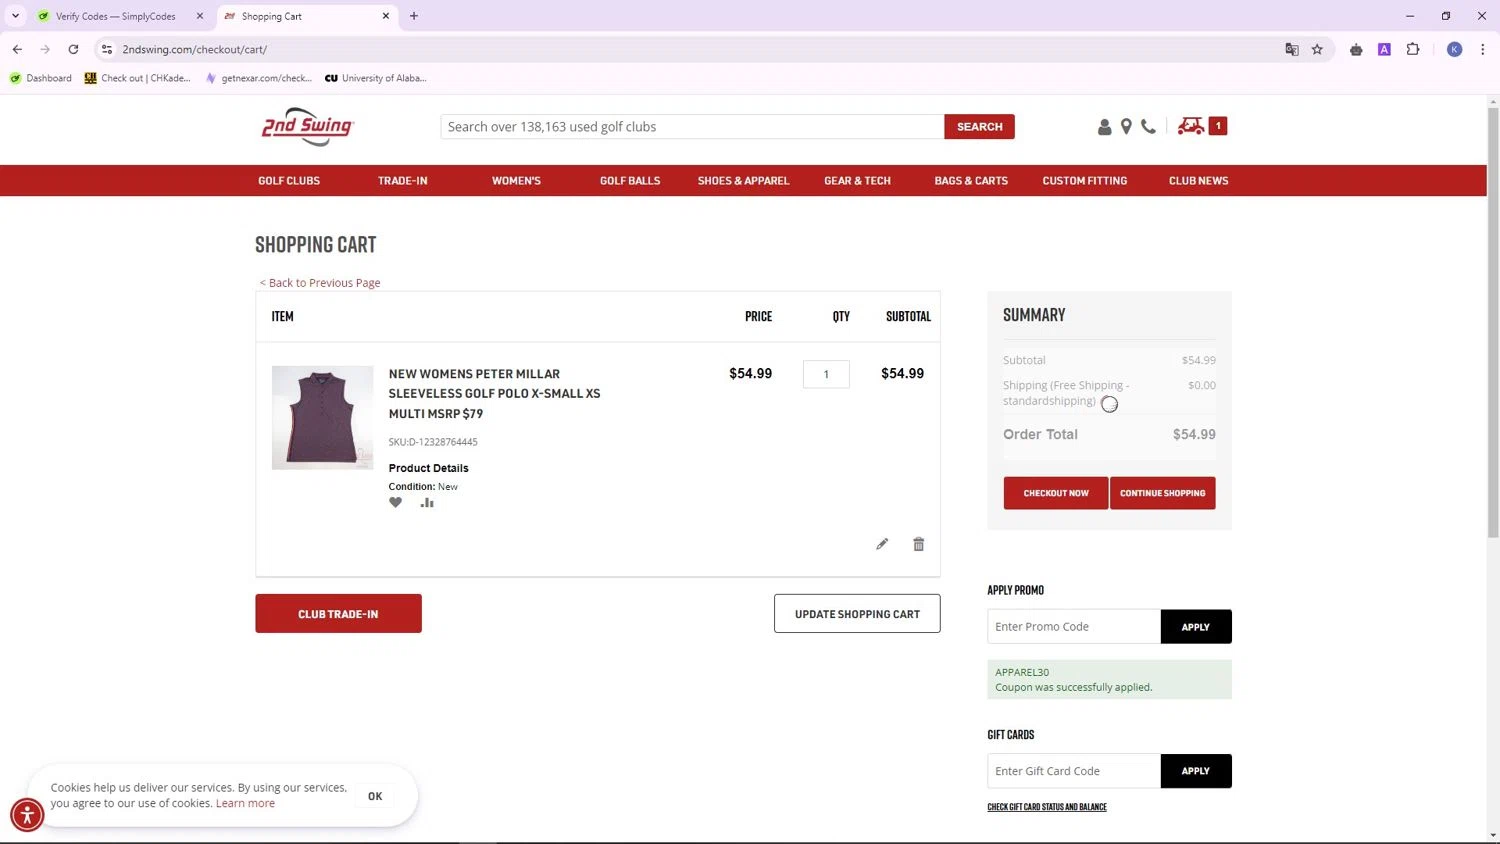1500x844 pixels.
Task: Click the Enter Promo Code field
Action: tap(1074, 627)
